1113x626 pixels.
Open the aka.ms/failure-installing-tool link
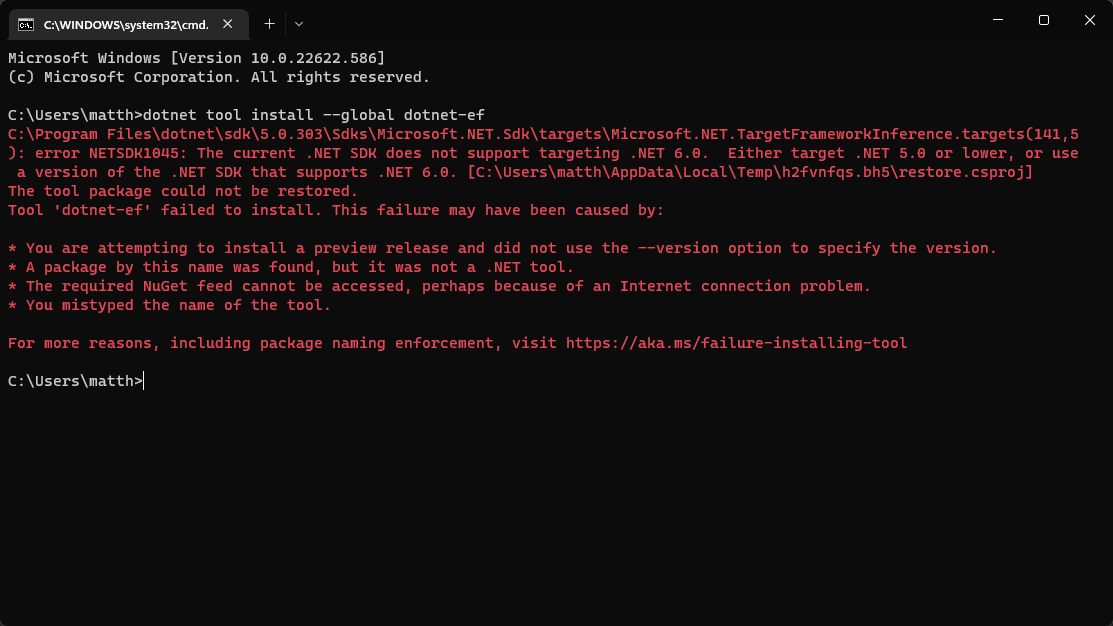coord(736,343)
